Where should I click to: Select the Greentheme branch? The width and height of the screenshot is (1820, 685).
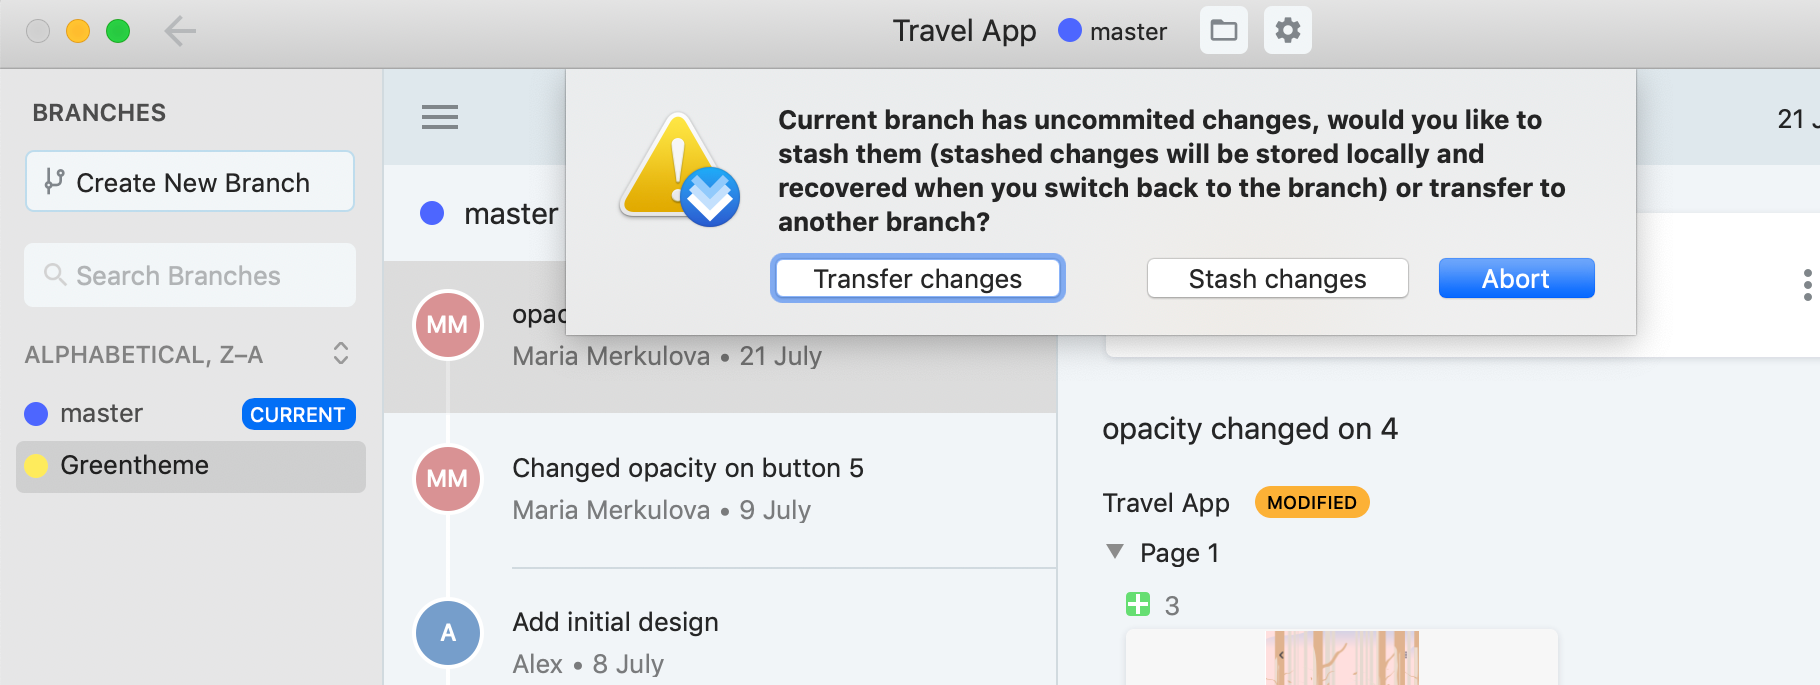click(191, 466)
